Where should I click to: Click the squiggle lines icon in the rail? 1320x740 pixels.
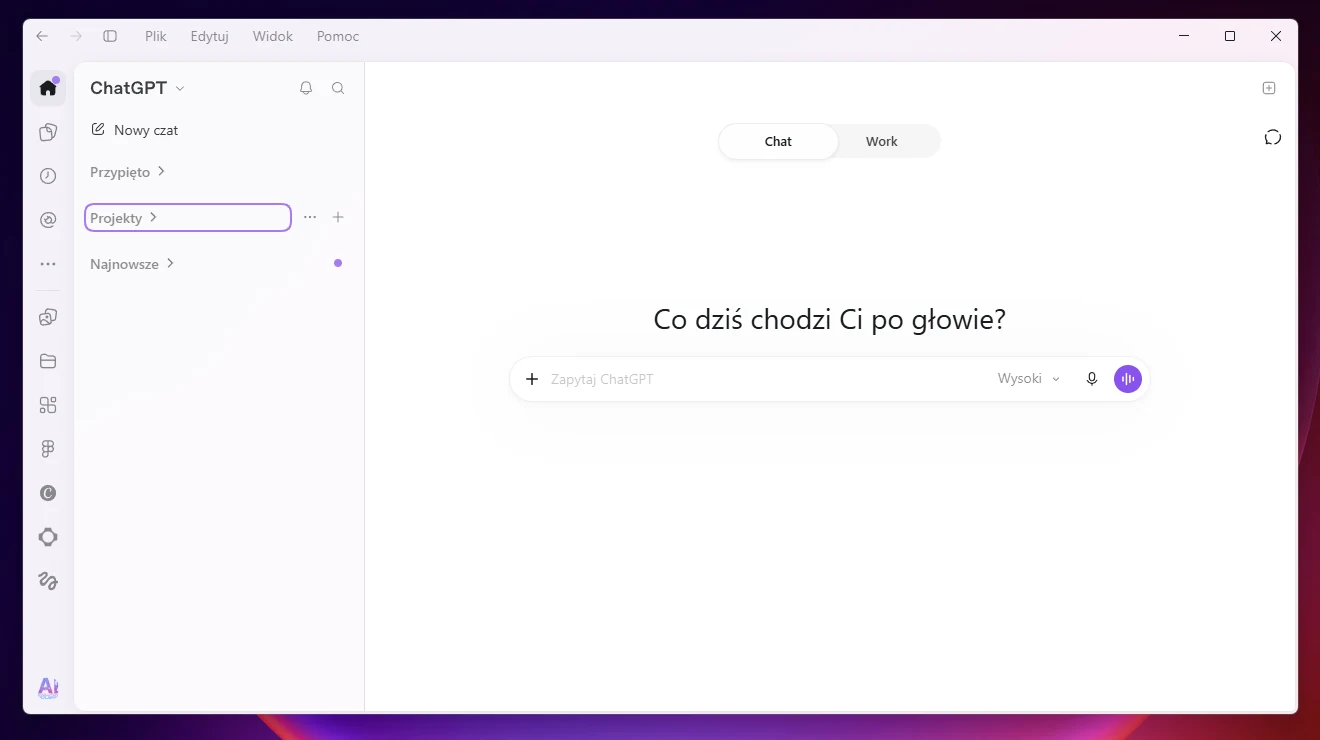pyautogui.click(x=48, y=581)
